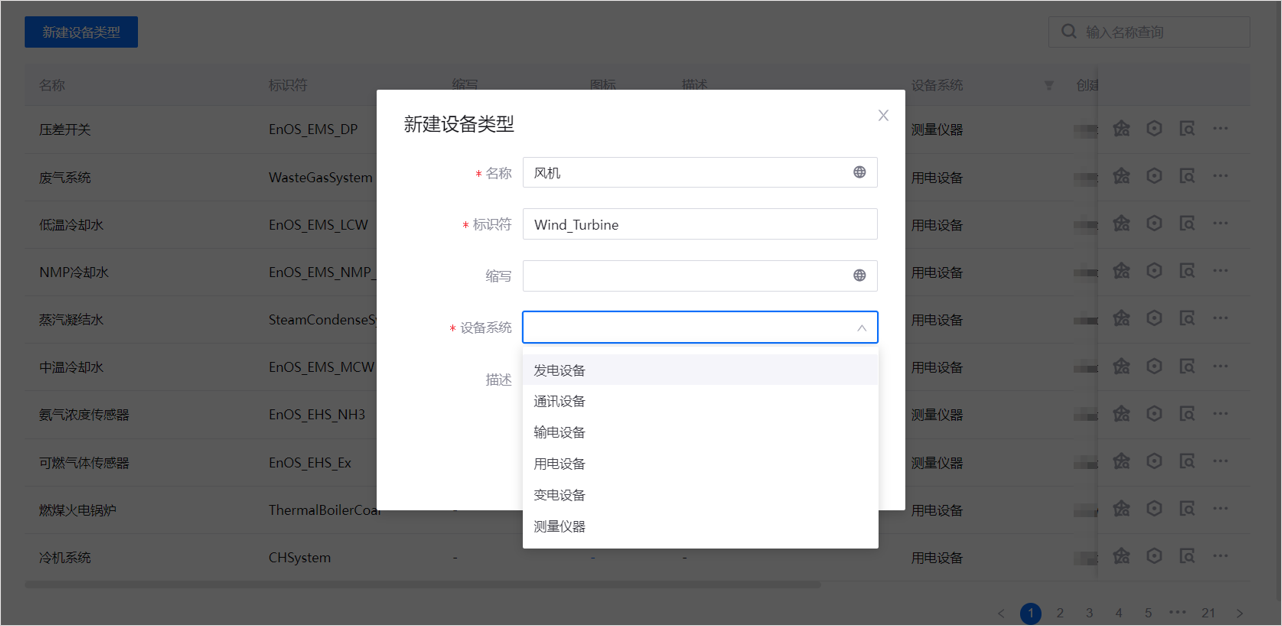Screen dimensions: 1282x626
Task: Collapse the 设备系统 dropdown with its arrow
Action: pyautogui.click(x=861, y=328)
